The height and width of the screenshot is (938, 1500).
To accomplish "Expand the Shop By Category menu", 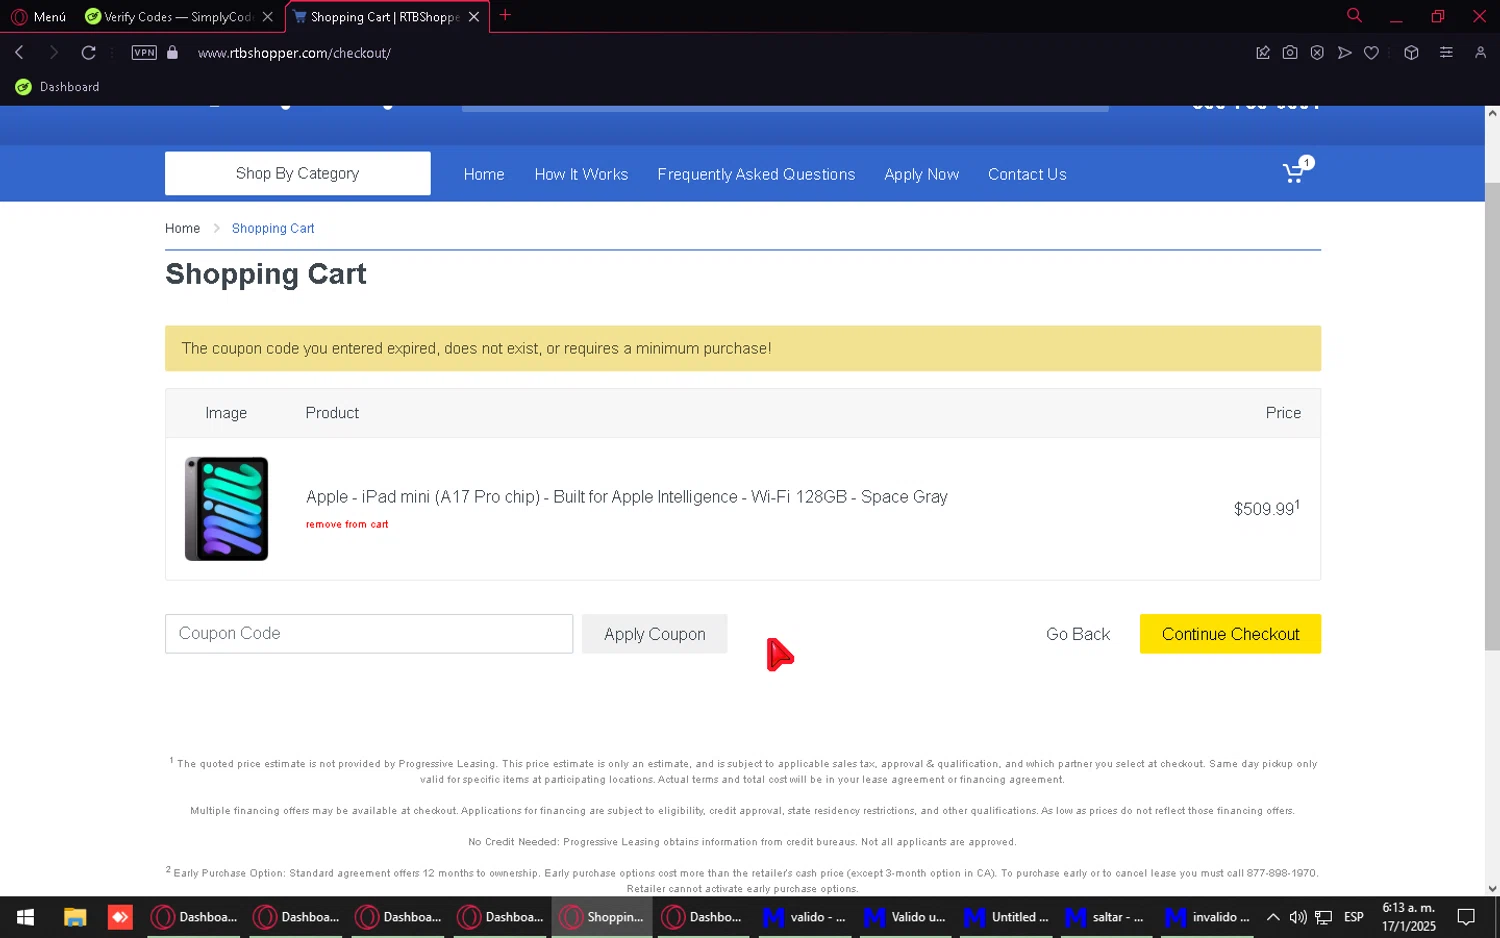I will tap(297, 173).
